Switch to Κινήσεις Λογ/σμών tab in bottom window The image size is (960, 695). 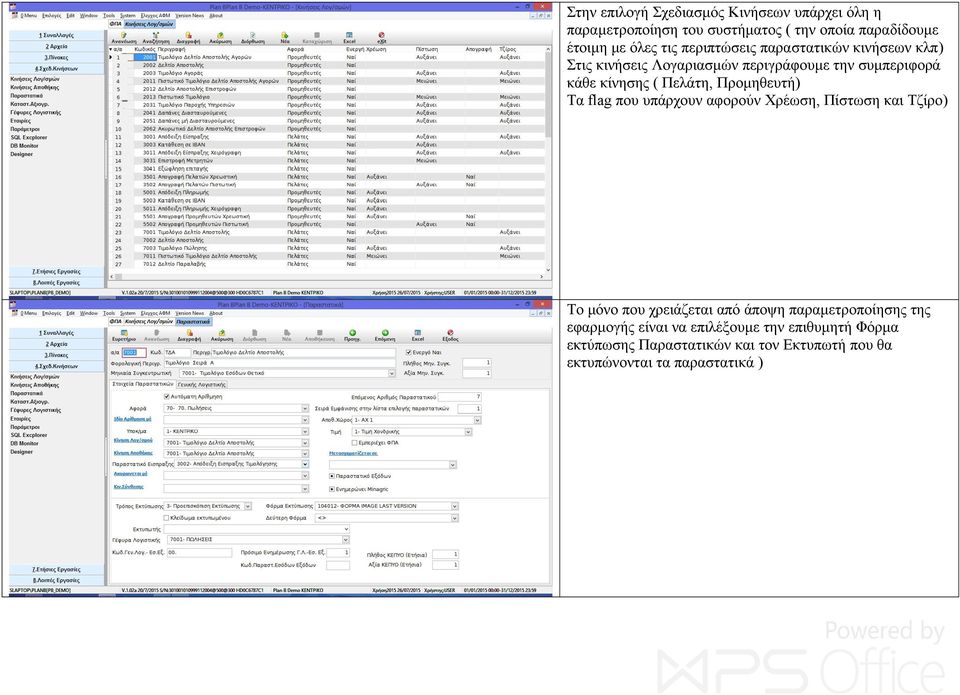tap(149, 321)
